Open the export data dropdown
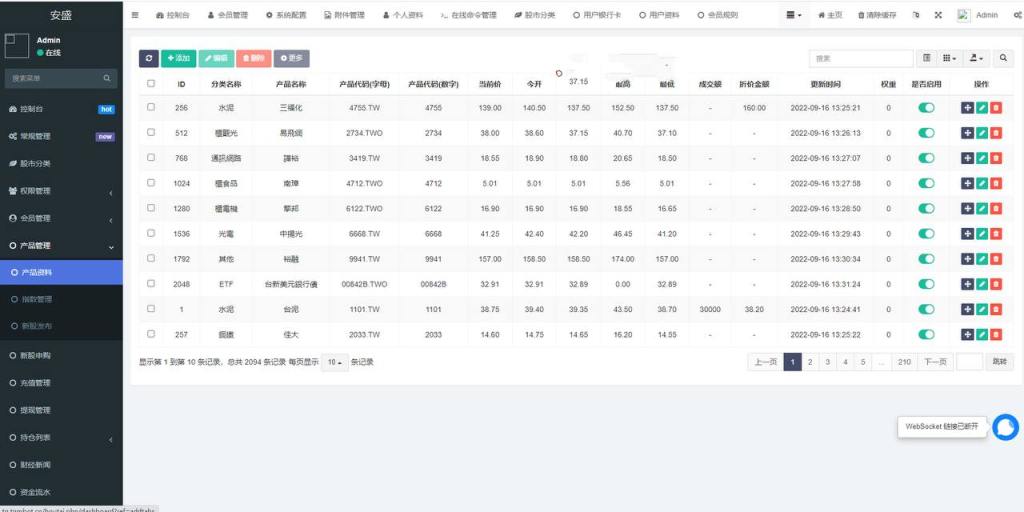Screen dimensions: 1024x512 [976, 58]
